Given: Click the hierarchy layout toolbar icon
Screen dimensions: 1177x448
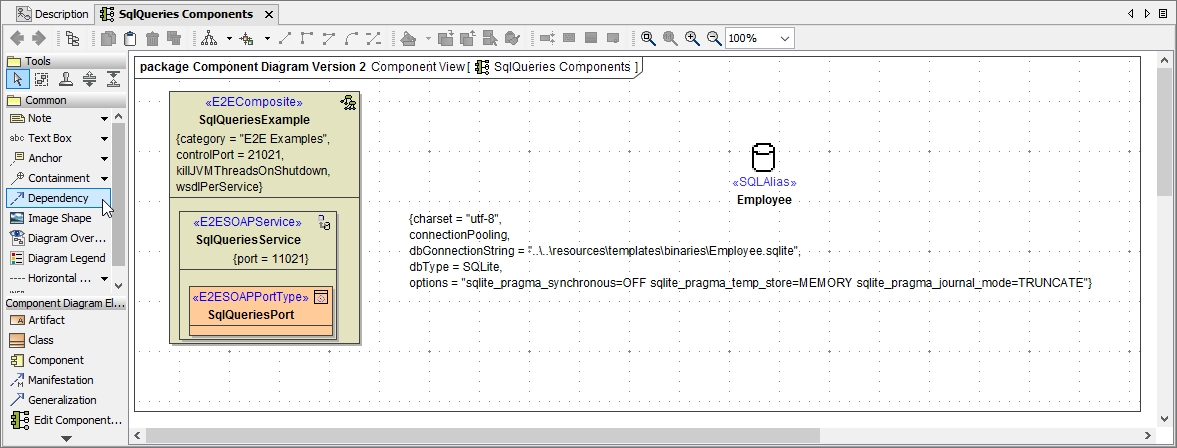Looking at the screenshot, I should [209, 38].
